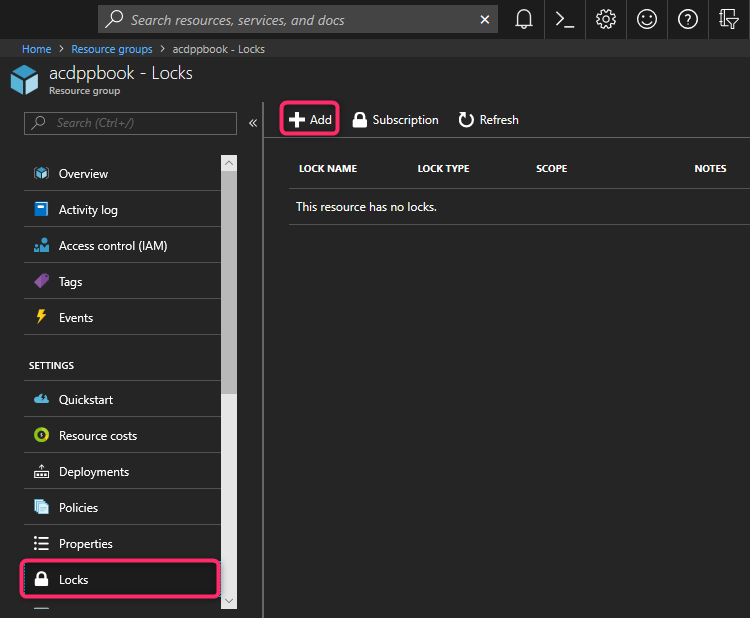Screen dimensions: 750x618
Task: Click the feedback smiley icon
Action: pyautogui.click(x=646, y=19)
